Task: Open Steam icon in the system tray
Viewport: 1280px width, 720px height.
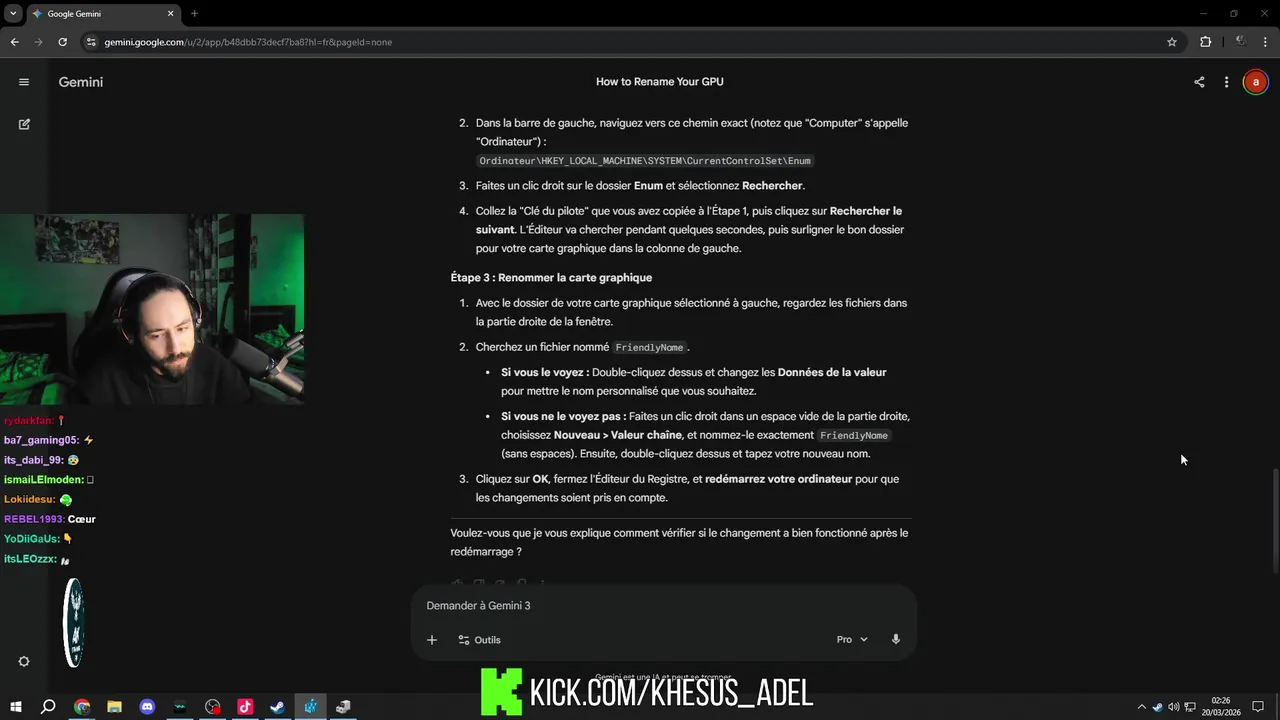Action: (x=1157, y=707)
